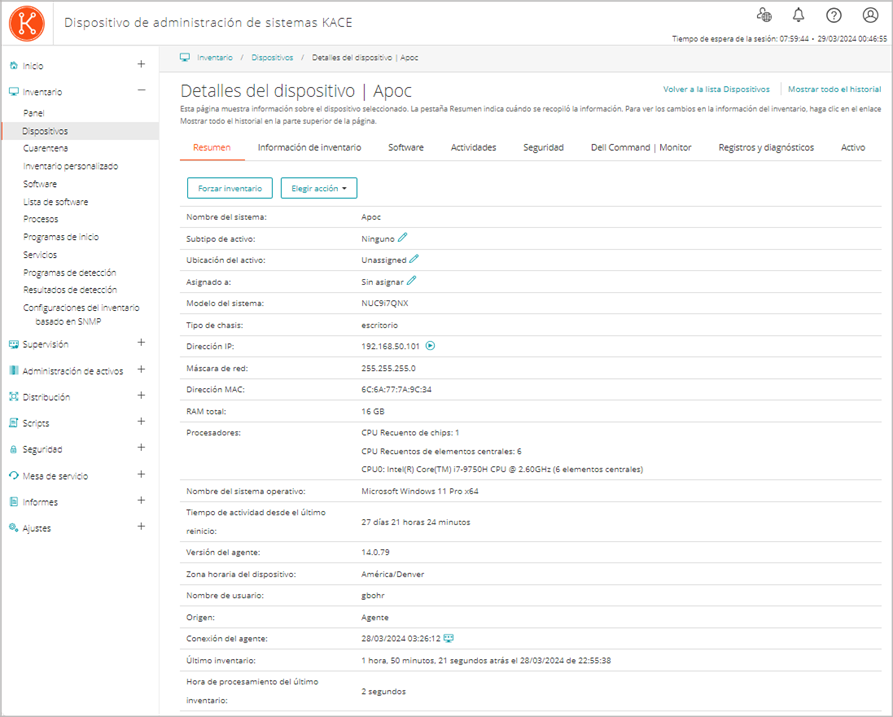The height and width of the screenshot is (717, 893).
Task: Select Cuarentena in the sidebar
Action: (46, 148)
